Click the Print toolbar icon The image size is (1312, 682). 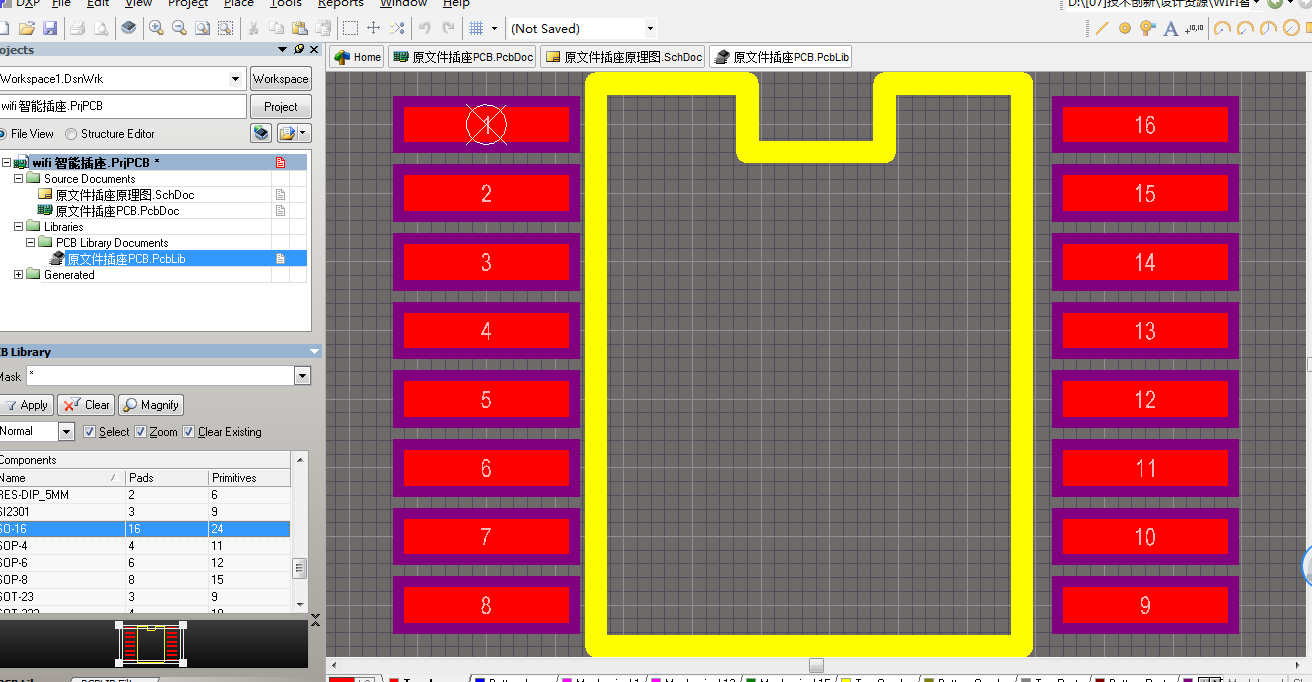point(79,28)
